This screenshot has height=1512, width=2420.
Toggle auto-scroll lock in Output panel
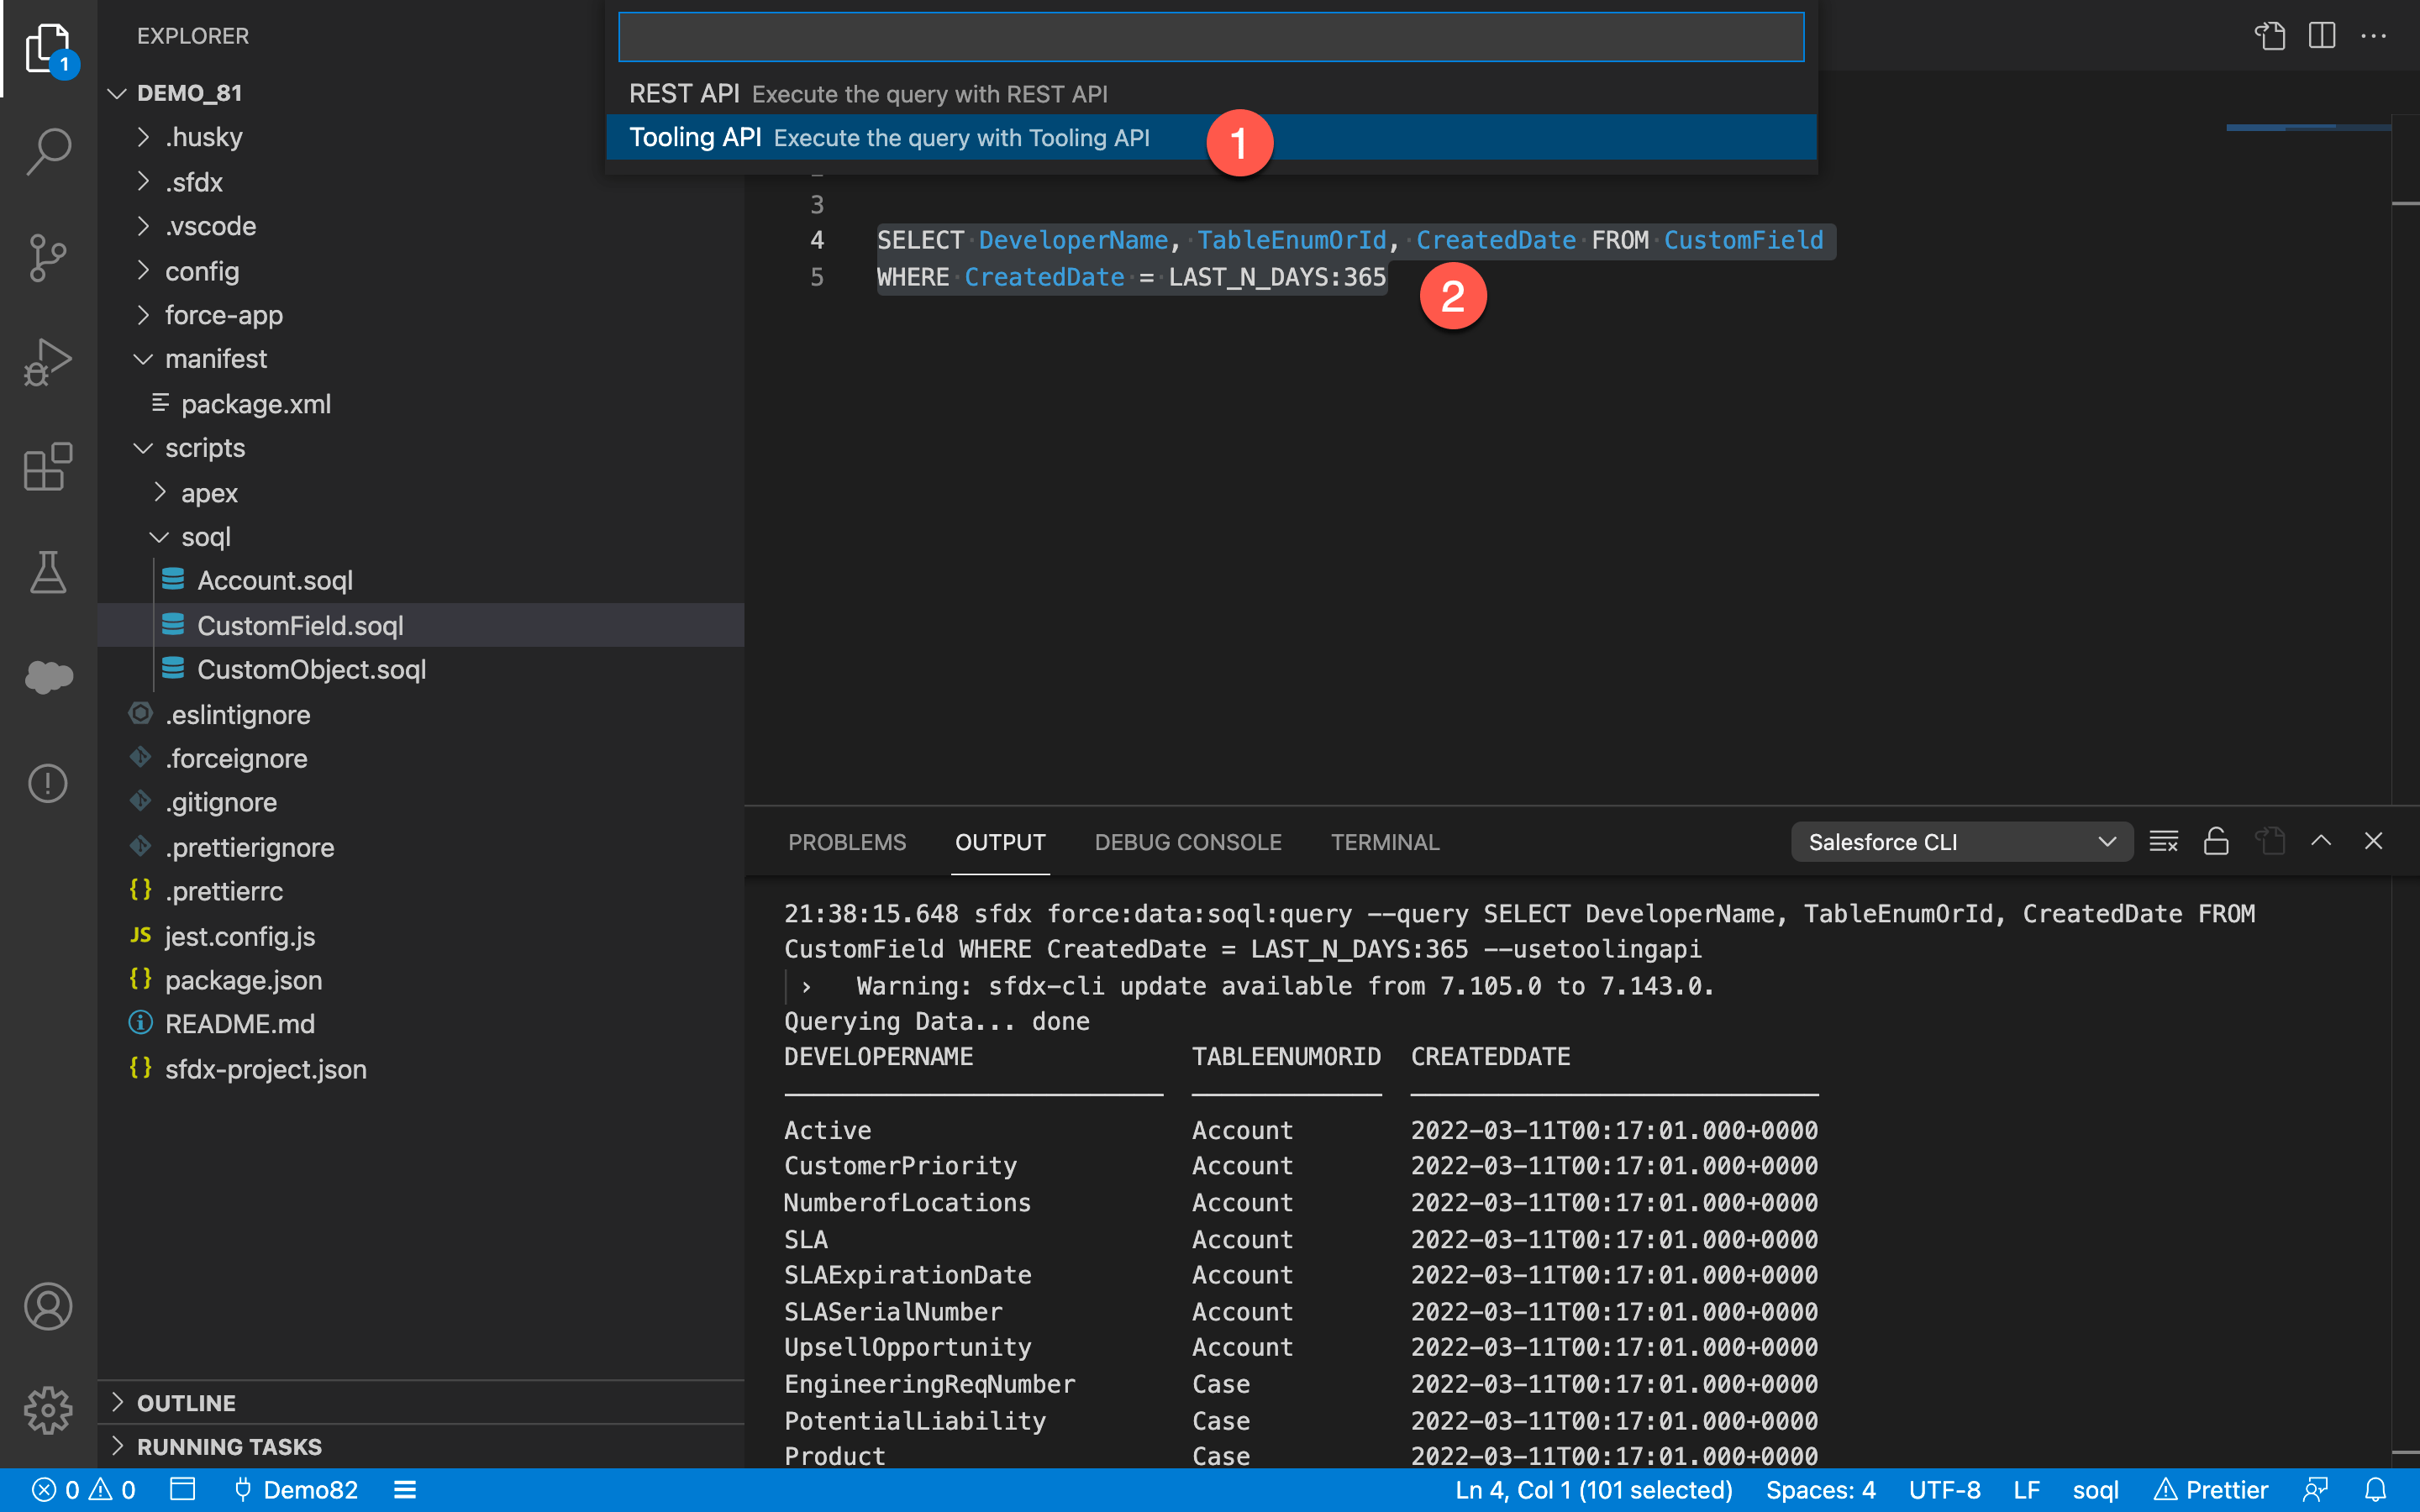[x=2215, y=841]
